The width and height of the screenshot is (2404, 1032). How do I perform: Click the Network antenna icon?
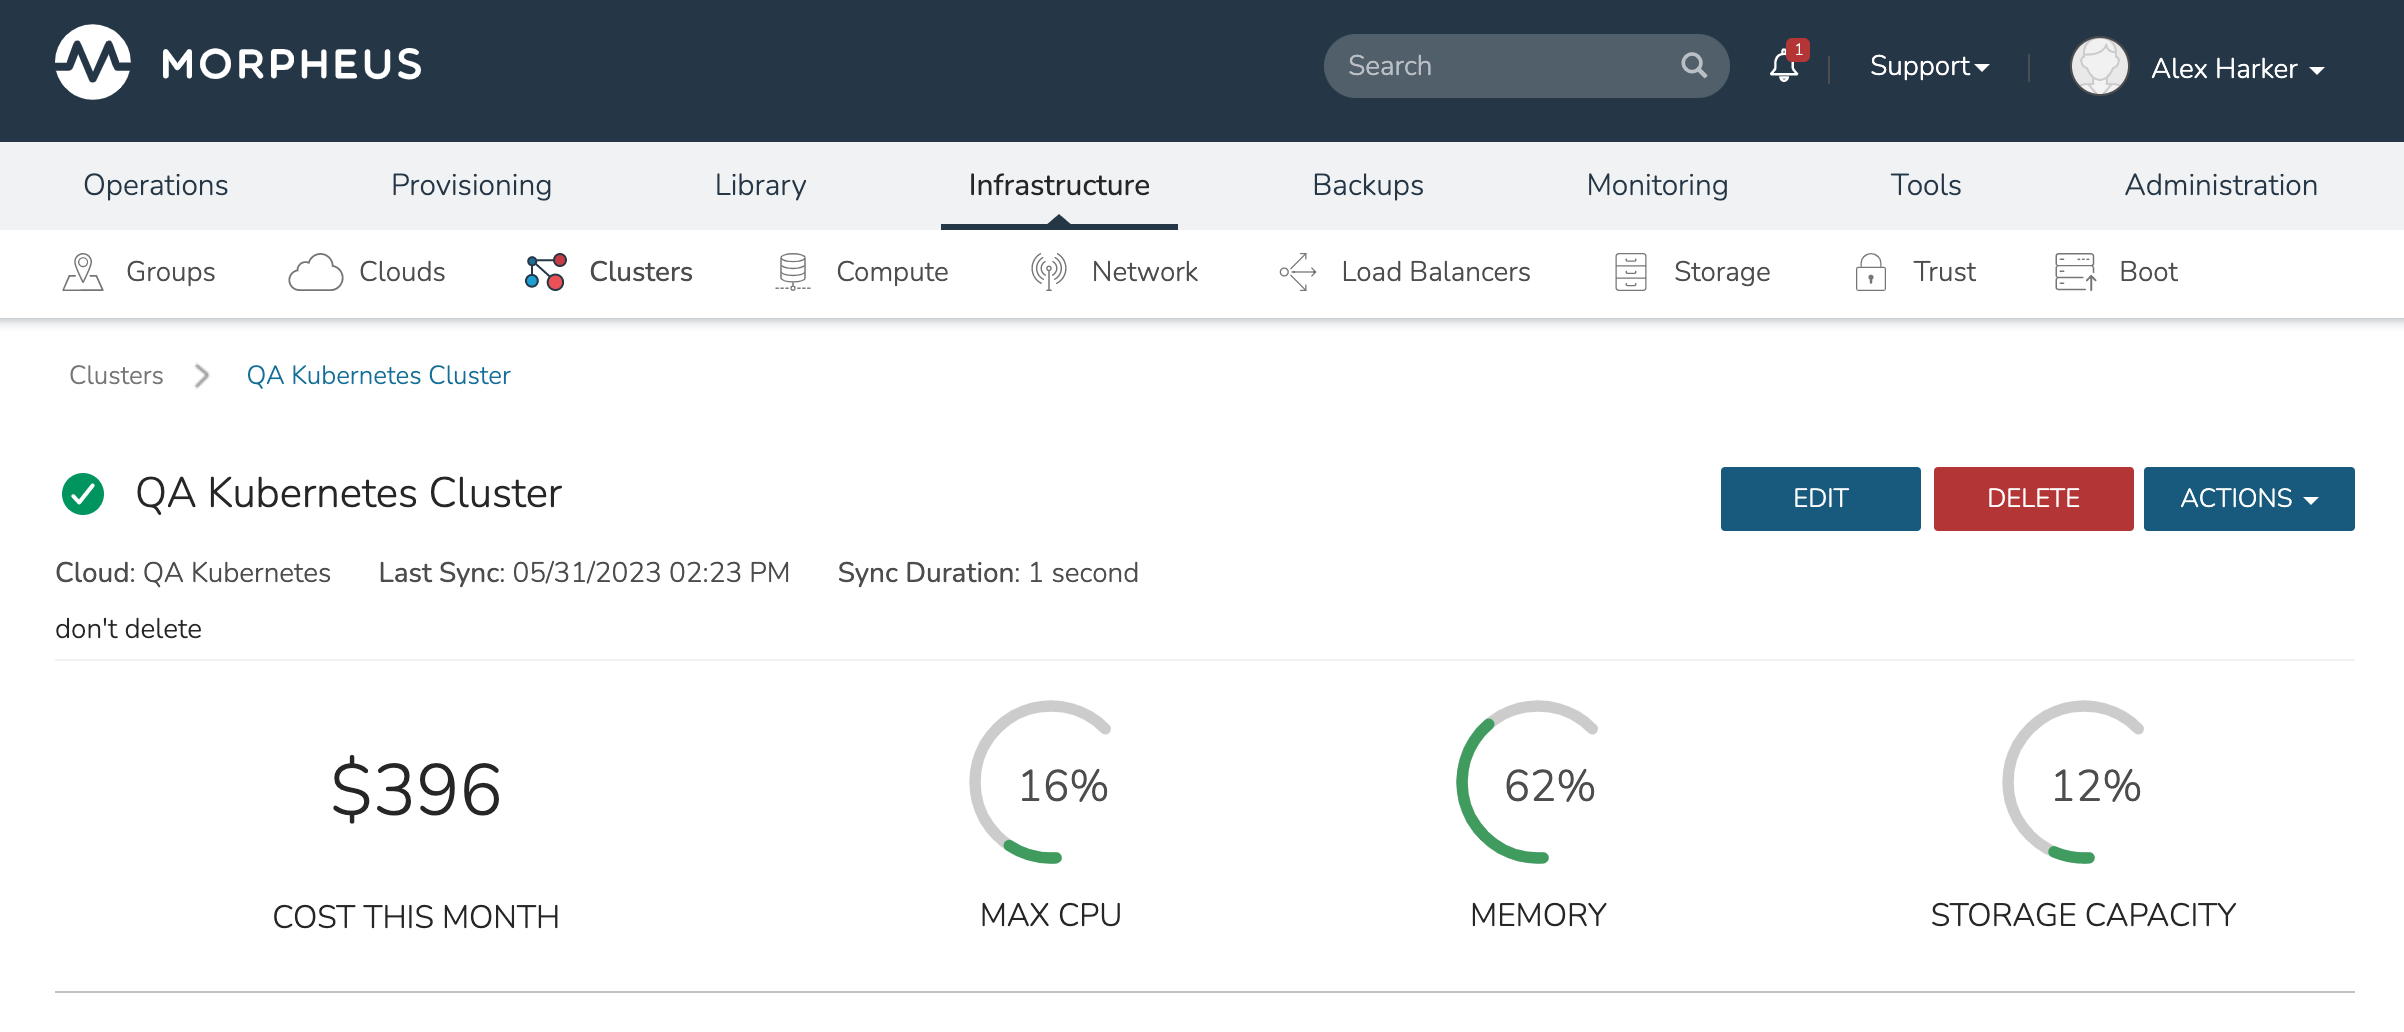[1048, 272]
